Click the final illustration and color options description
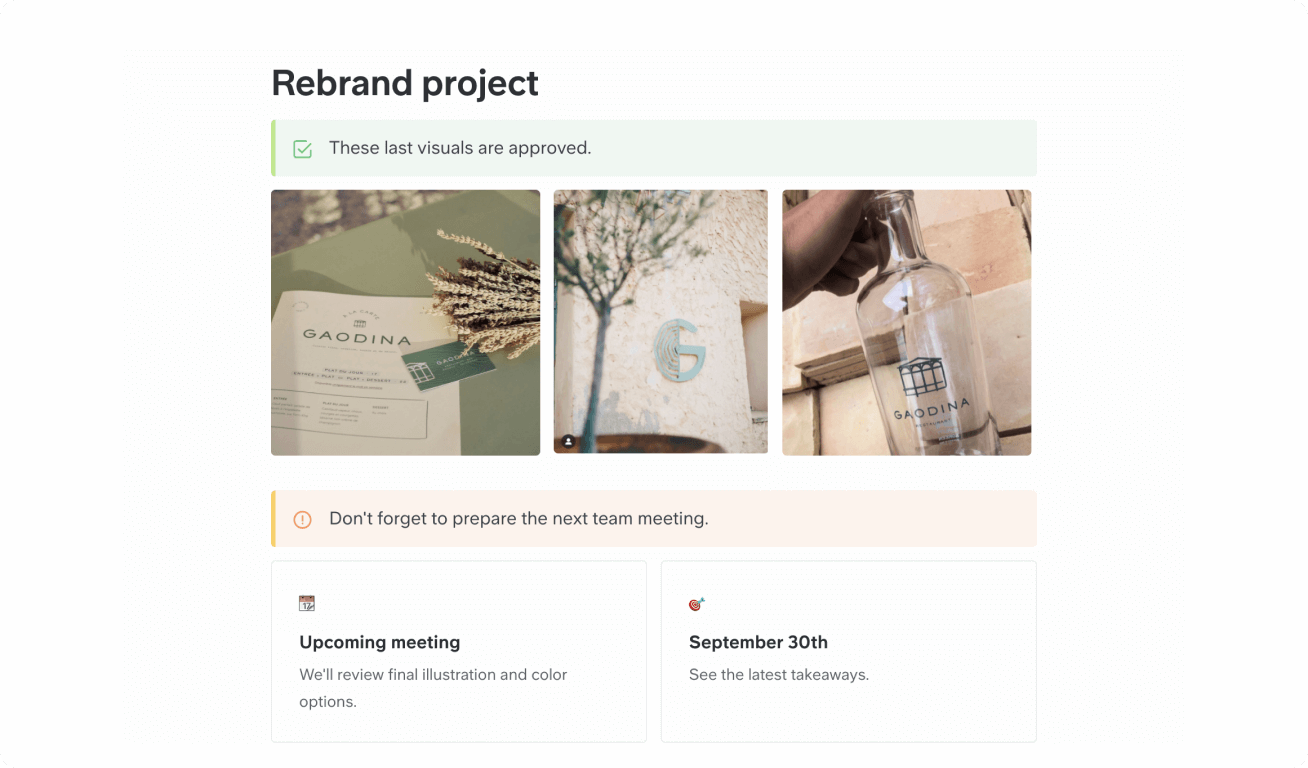This screenshot has height=768, width=1308. [x=433, y=688]
